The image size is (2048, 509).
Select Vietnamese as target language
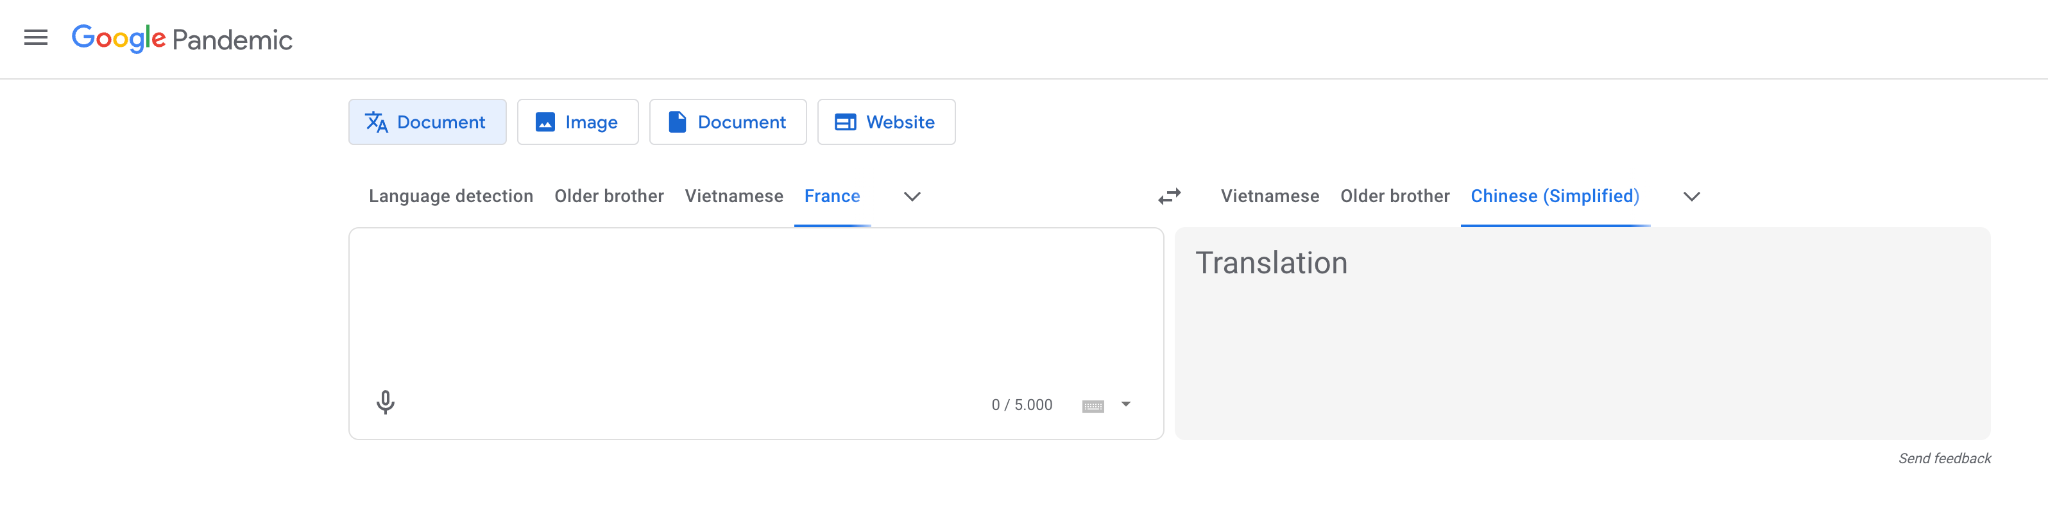coord(1270,196)
